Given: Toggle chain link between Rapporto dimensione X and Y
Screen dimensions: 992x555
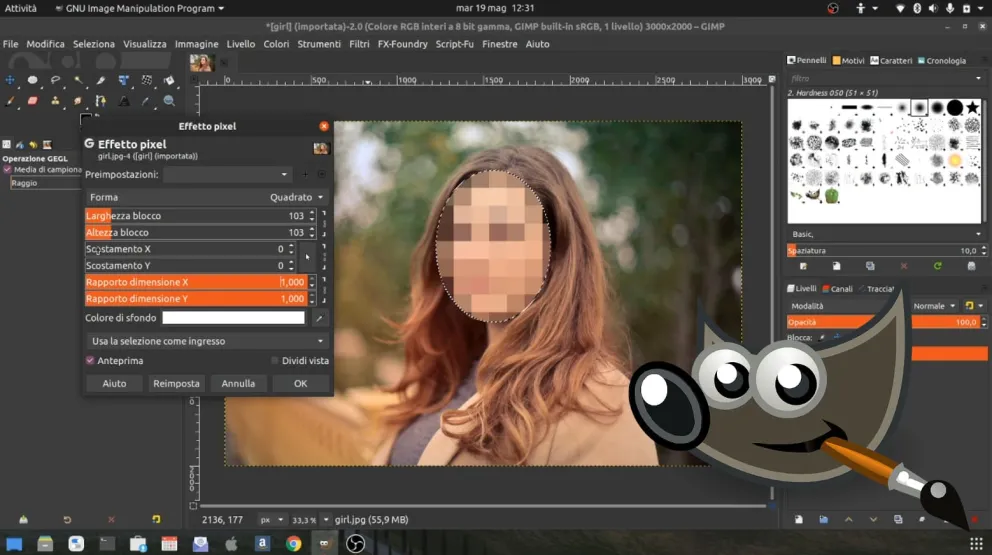Looking at the screenshot, I should tap(324, 290).
